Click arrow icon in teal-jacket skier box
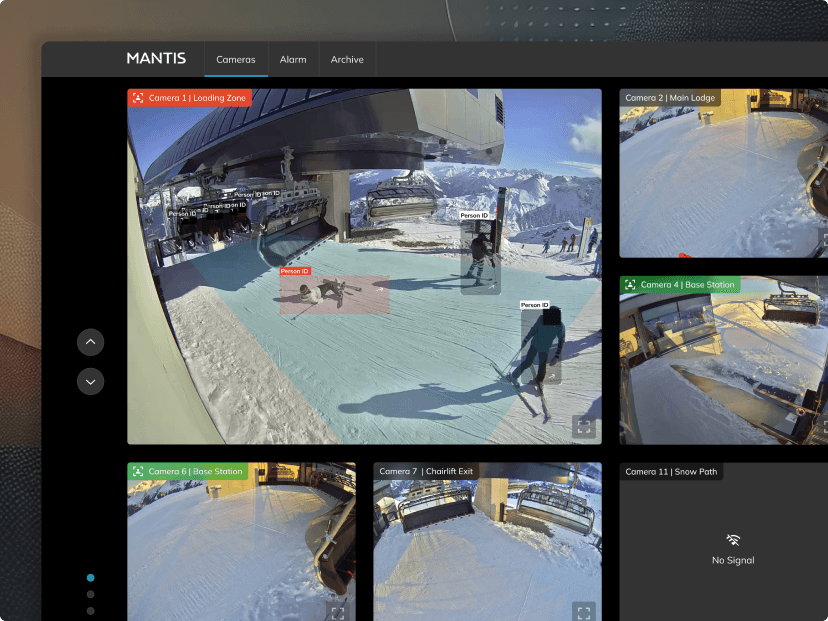The width and height of the screenshot is (828, 621). coord(552,376)
